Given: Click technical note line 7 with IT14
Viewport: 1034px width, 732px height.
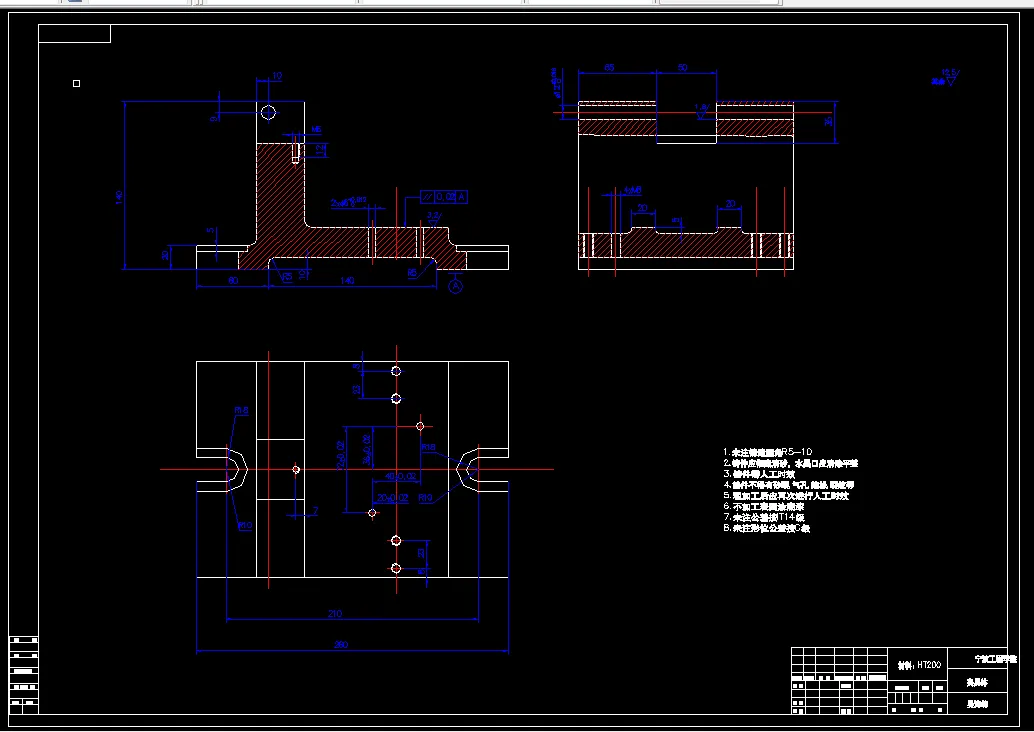Looking at the screenshot, I should [764, 518].
